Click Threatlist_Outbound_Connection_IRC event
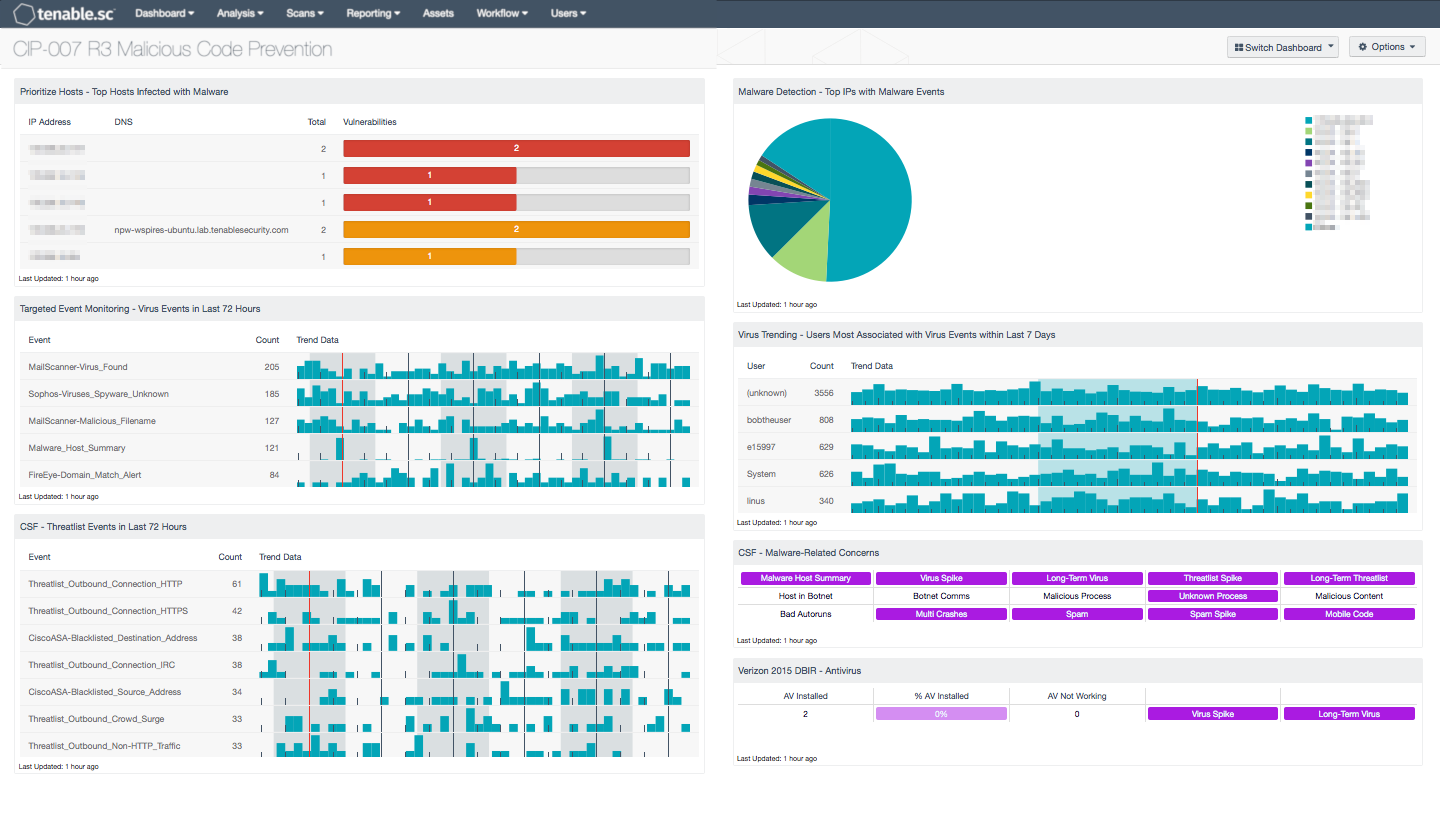 [103, 665]
